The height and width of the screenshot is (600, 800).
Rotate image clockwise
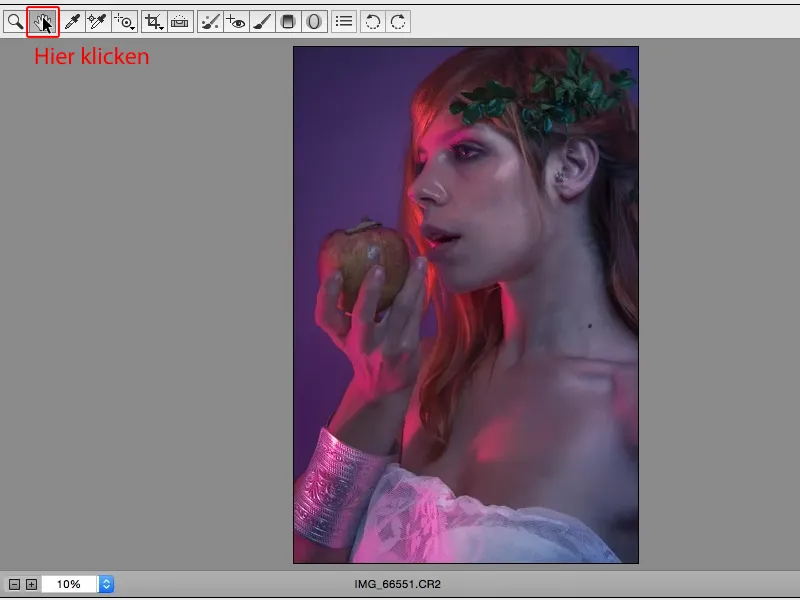398,22
